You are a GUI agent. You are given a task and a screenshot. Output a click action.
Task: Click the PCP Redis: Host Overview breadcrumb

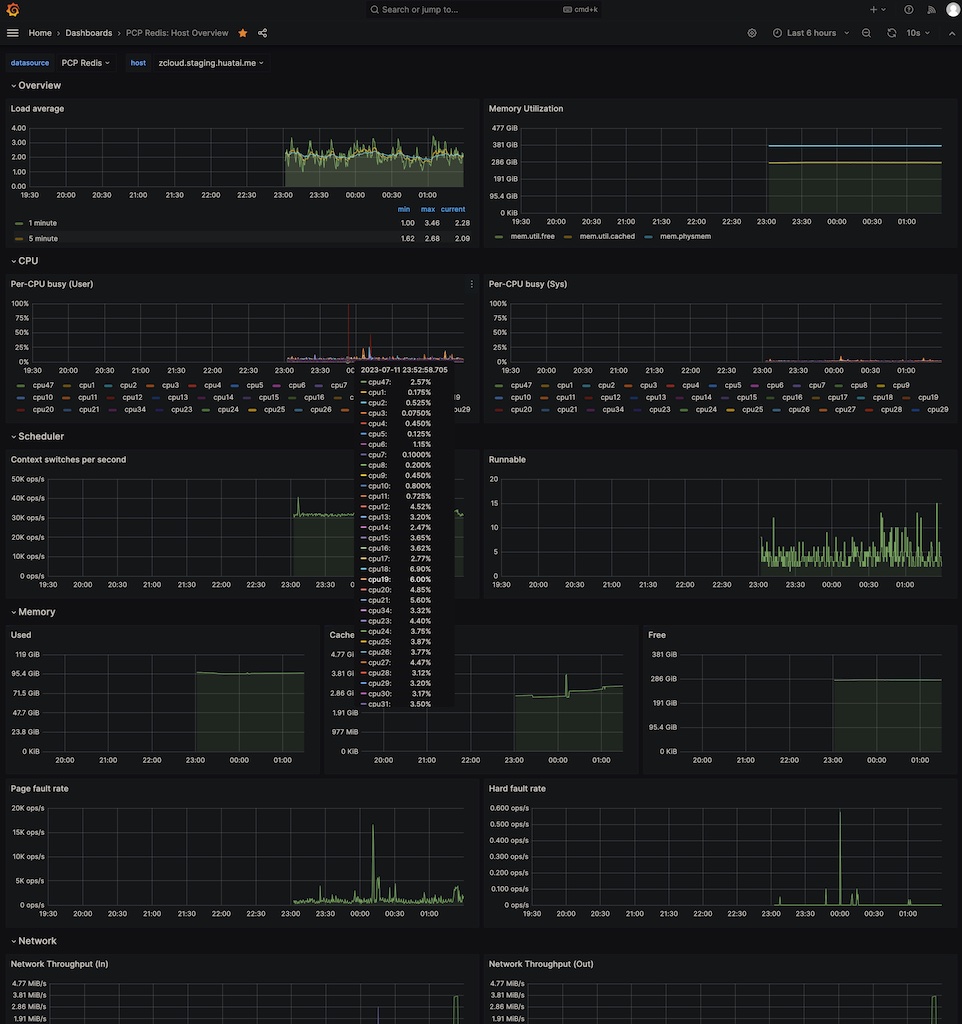[x=177, y=33]
